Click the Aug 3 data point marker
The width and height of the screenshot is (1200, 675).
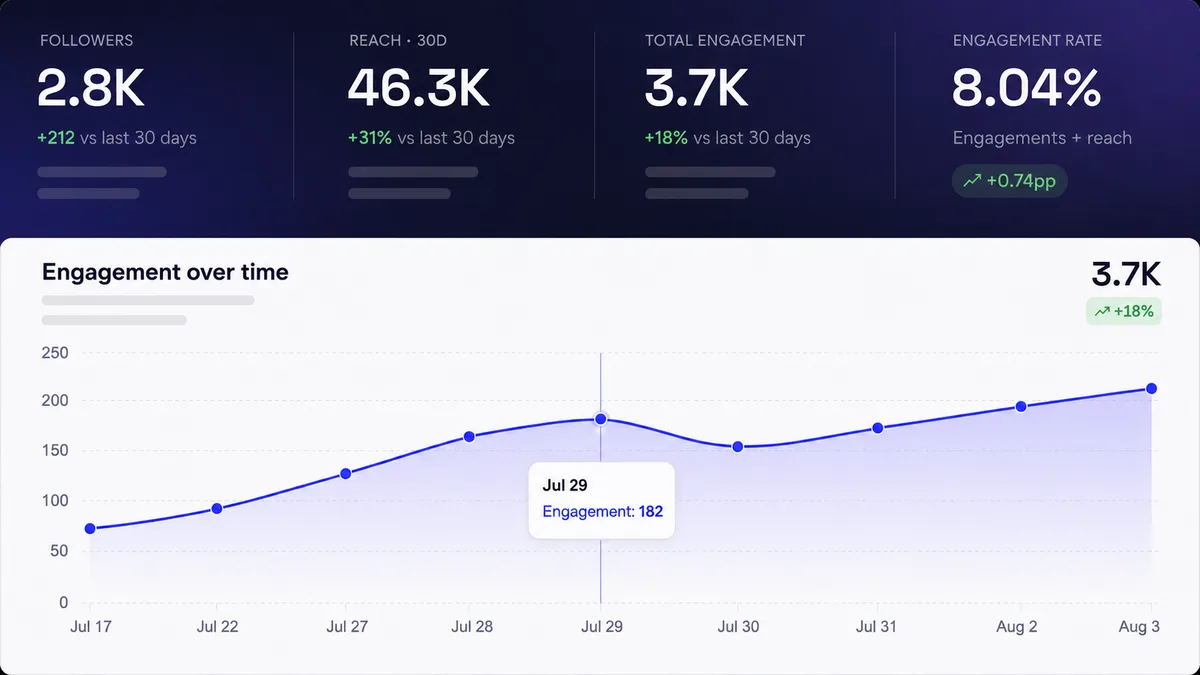click(x=1152, y=388)
